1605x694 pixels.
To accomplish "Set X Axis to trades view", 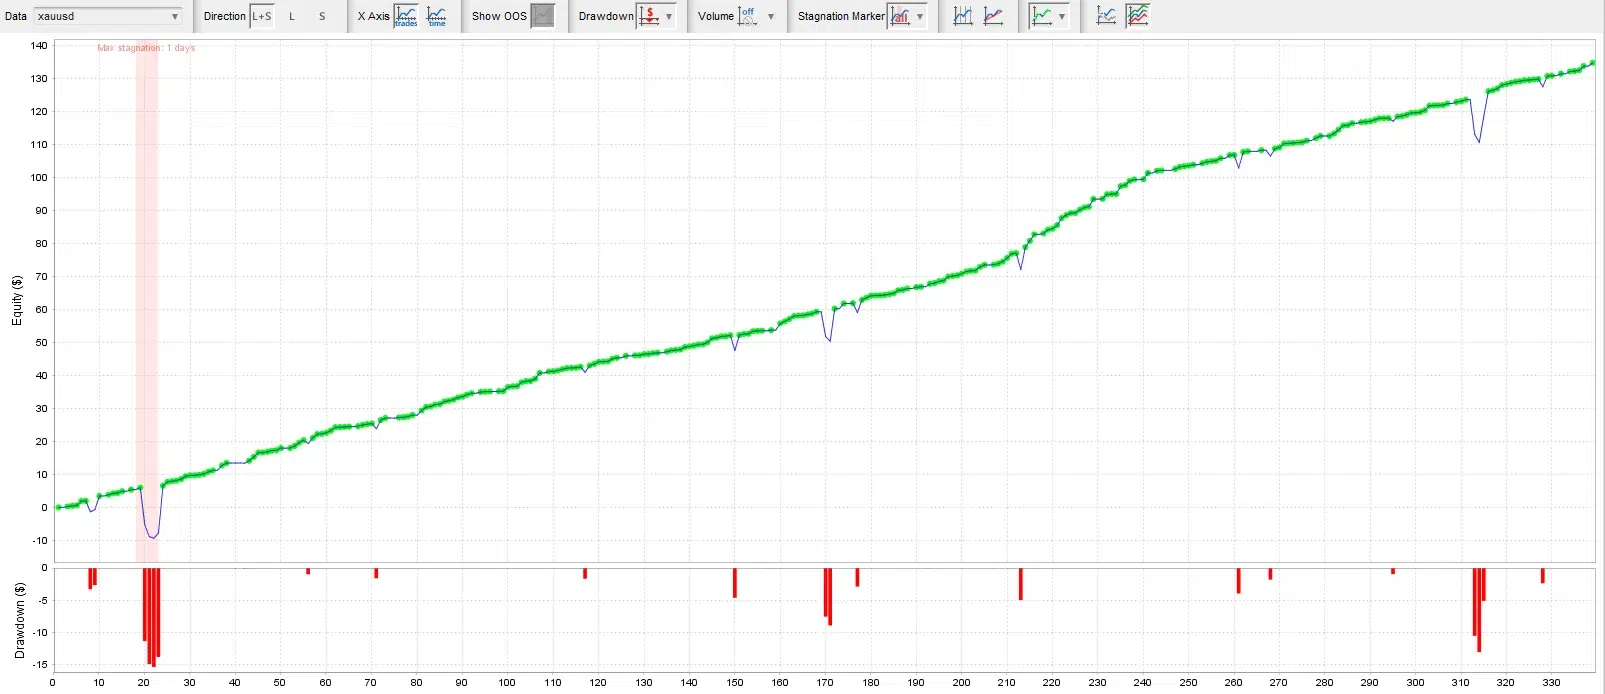I will tap(406, 16).
